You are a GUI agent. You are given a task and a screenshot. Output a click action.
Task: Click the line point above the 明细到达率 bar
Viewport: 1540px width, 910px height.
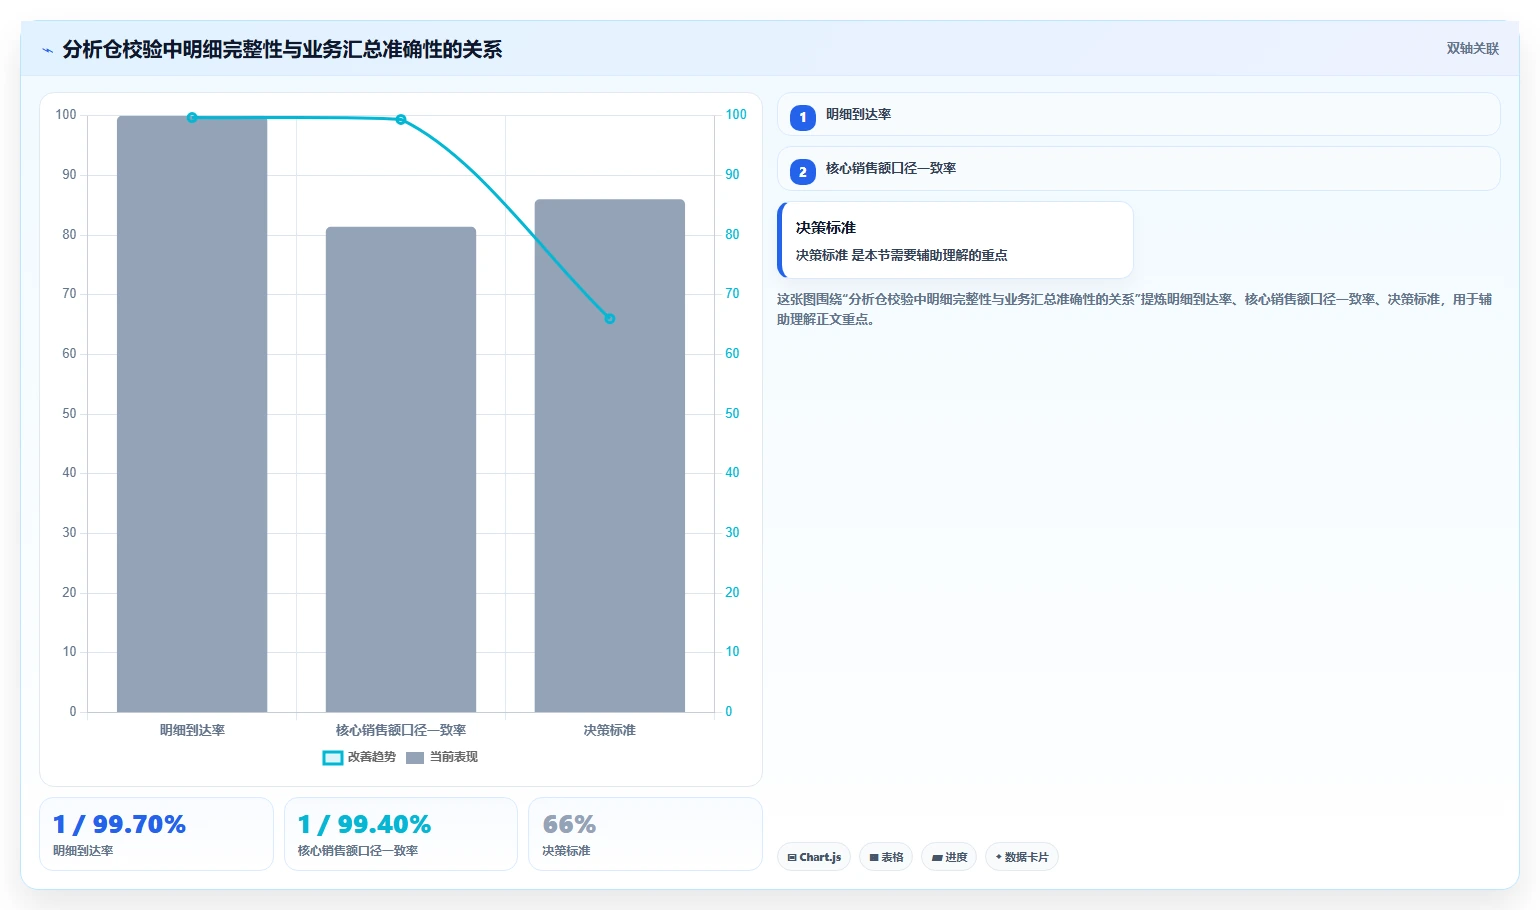pyautogui.click(x=192, y=118)
